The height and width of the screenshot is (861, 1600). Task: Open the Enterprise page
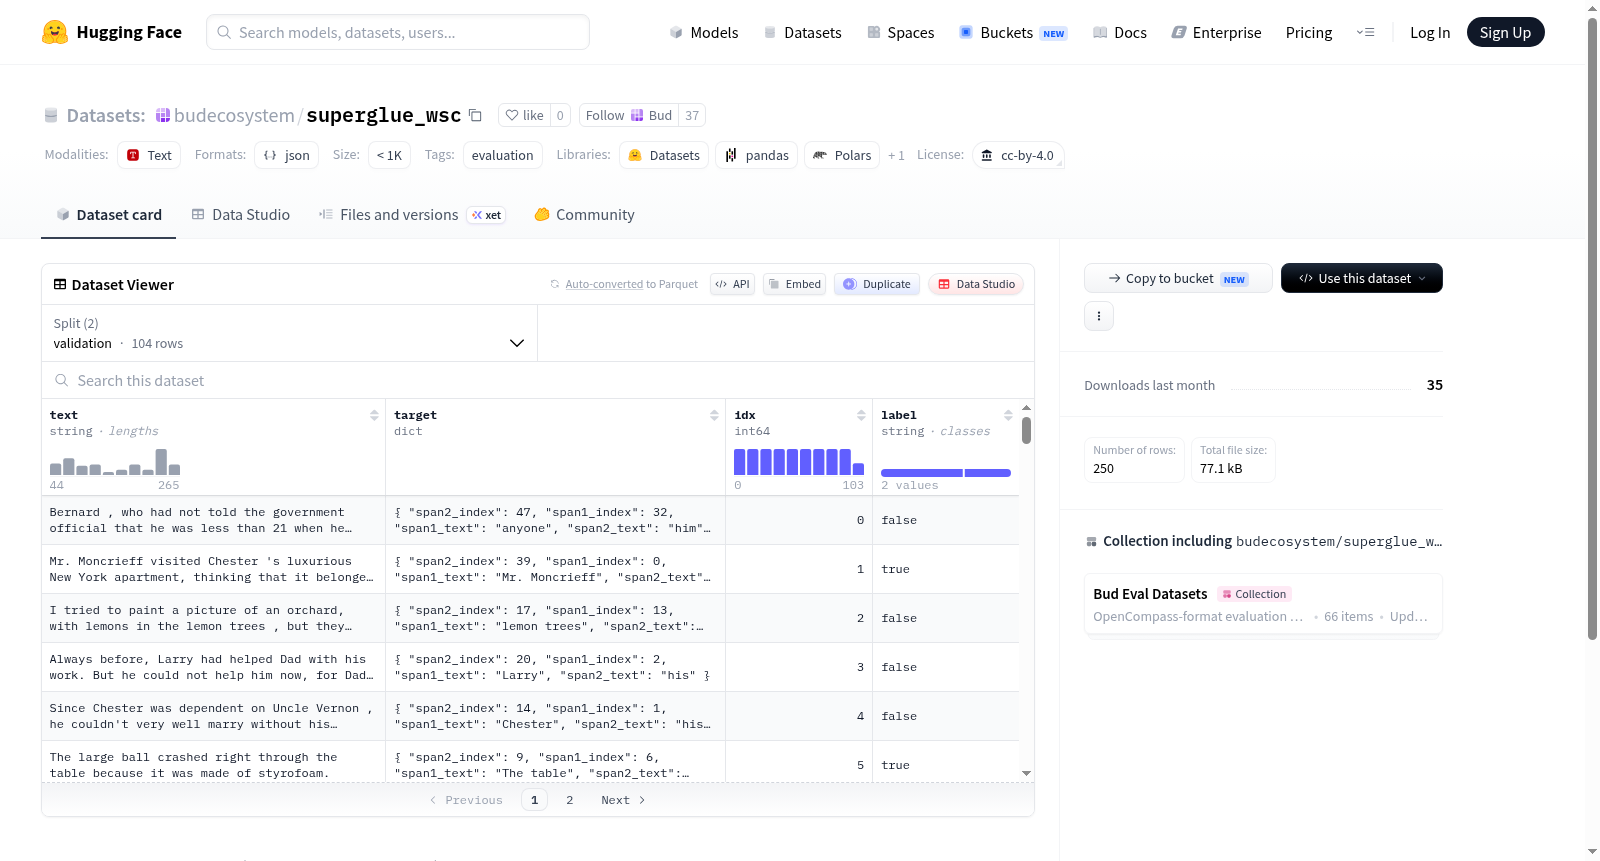click(1216, 32)
